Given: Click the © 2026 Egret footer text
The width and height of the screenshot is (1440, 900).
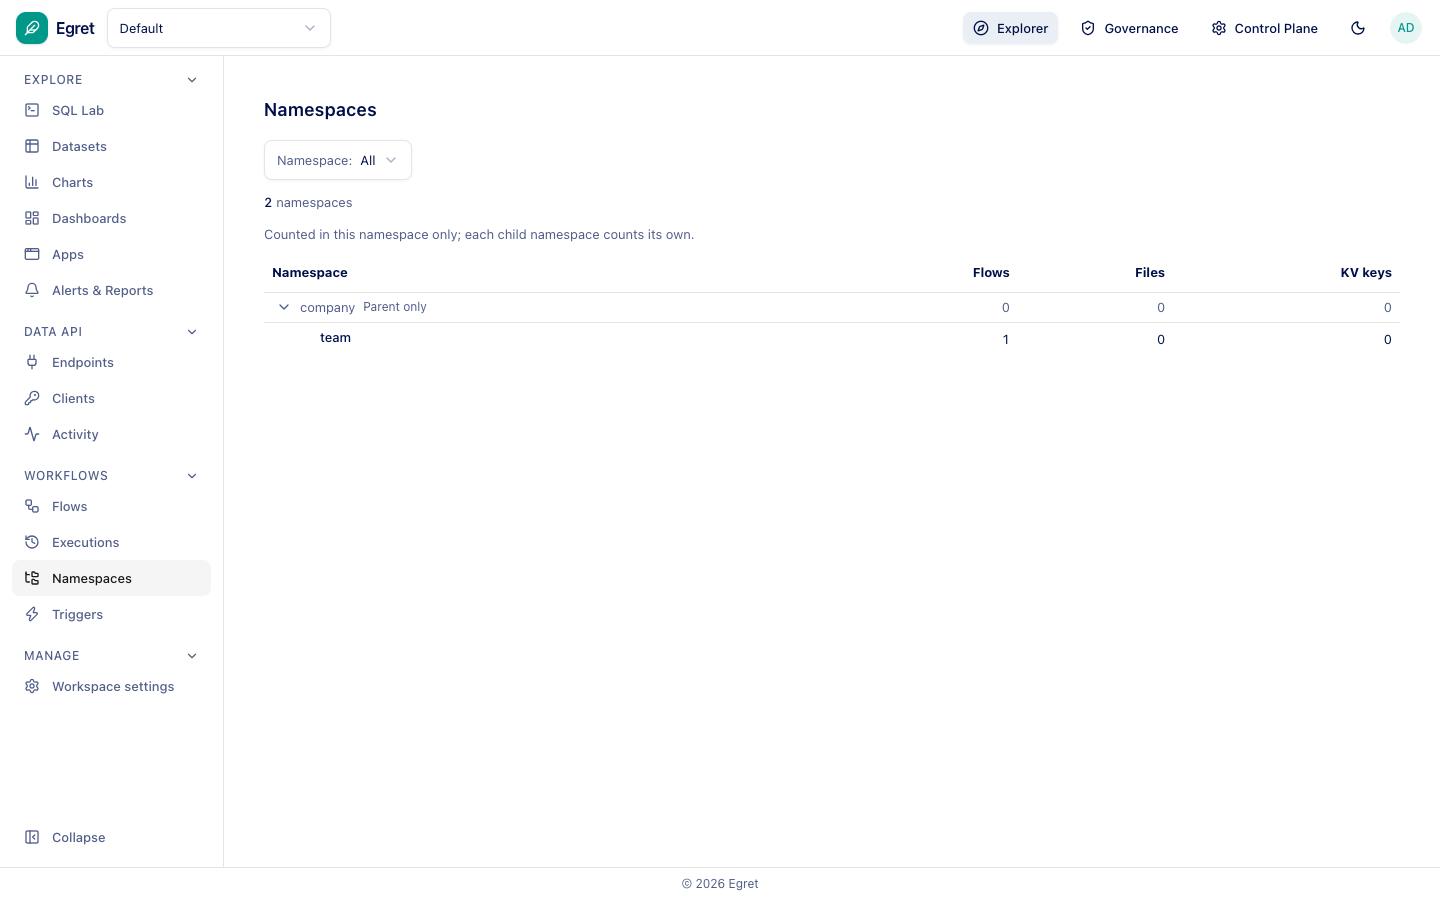Looking at the screenshot, I should [720, 884].
